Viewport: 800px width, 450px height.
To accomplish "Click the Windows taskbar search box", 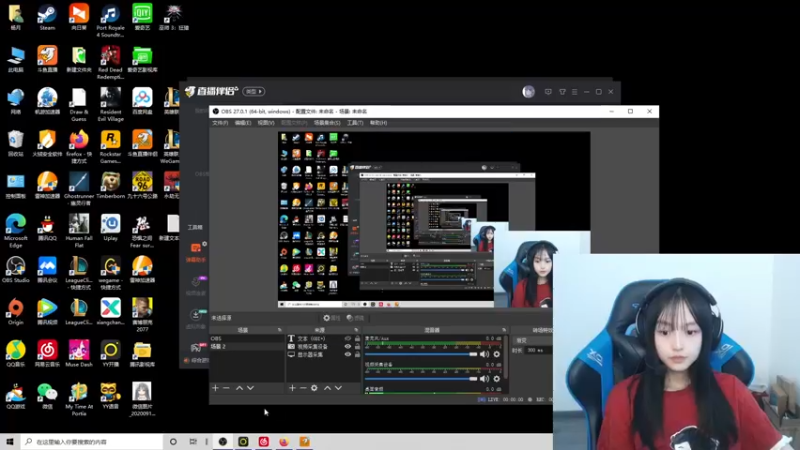I will pyautogui.click(x=92, y=442).
